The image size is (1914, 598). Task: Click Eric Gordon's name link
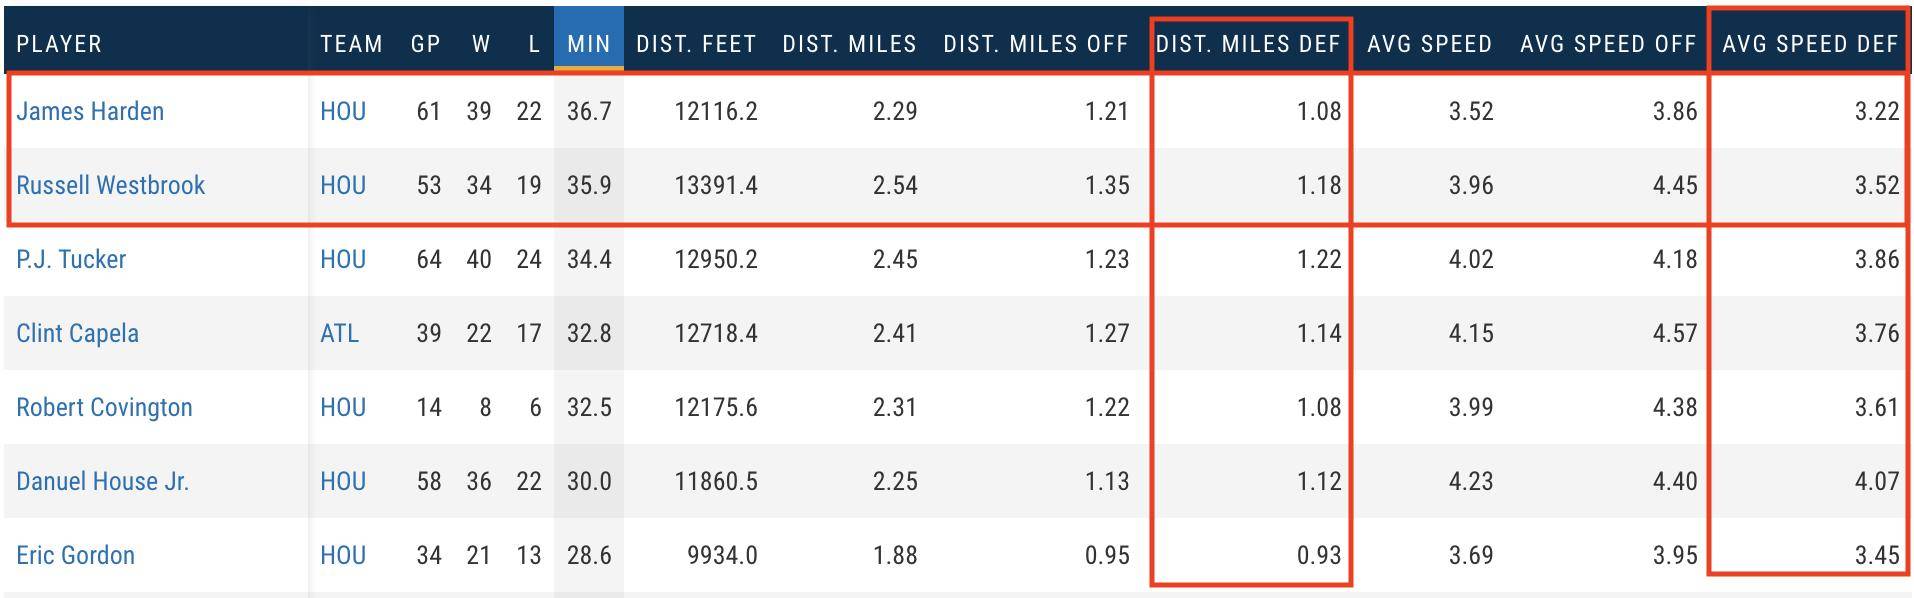pyautogui.click(x=75, y=555)
